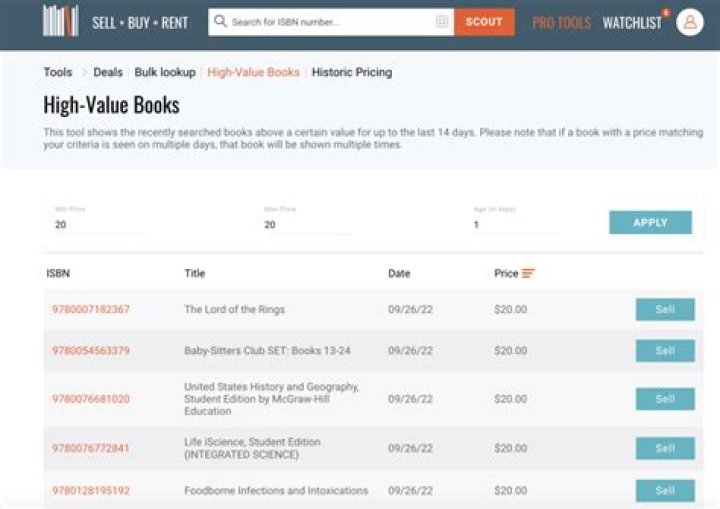The image size is (720, 509).
Task: Sell Foodborne Infections and Intoxications
Action: (665, 491)
